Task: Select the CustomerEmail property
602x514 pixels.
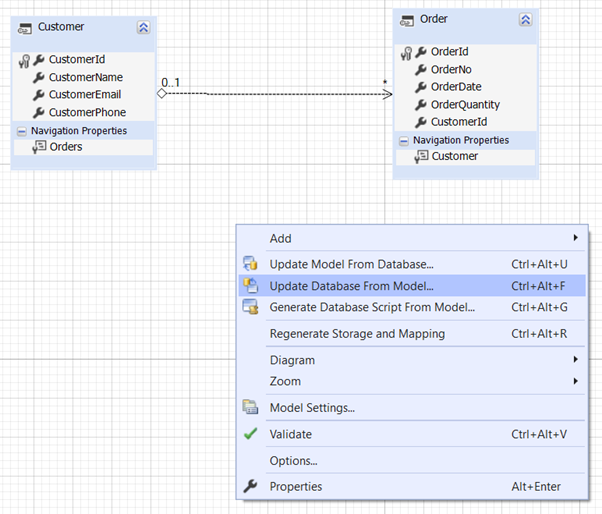Action: point(87,95)
